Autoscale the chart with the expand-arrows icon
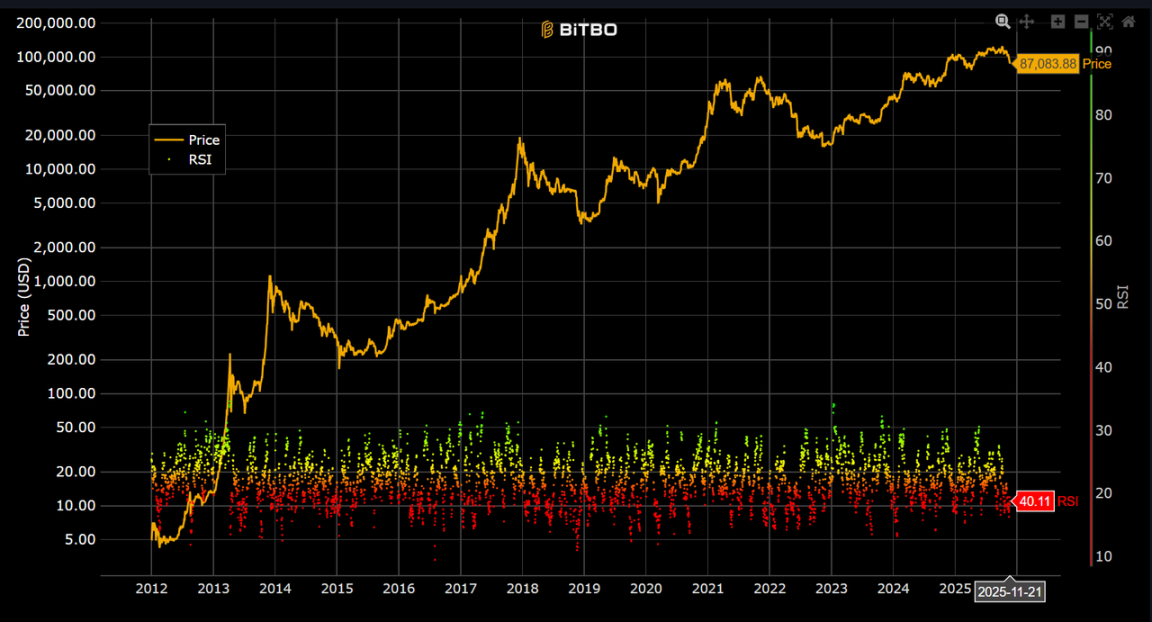 click(x=1105, y=21)
